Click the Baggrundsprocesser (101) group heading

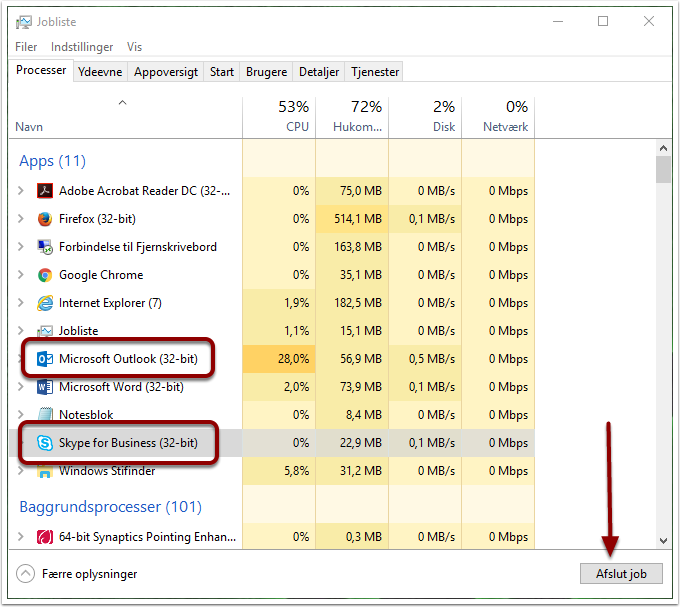[x=111, y=507]
